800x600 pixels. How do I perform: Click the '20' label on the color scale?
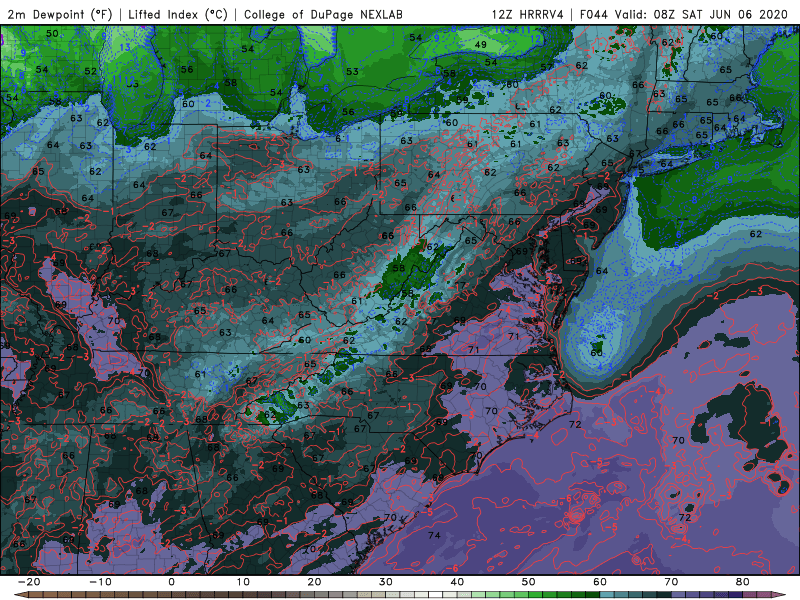click(x=314, y=582)
